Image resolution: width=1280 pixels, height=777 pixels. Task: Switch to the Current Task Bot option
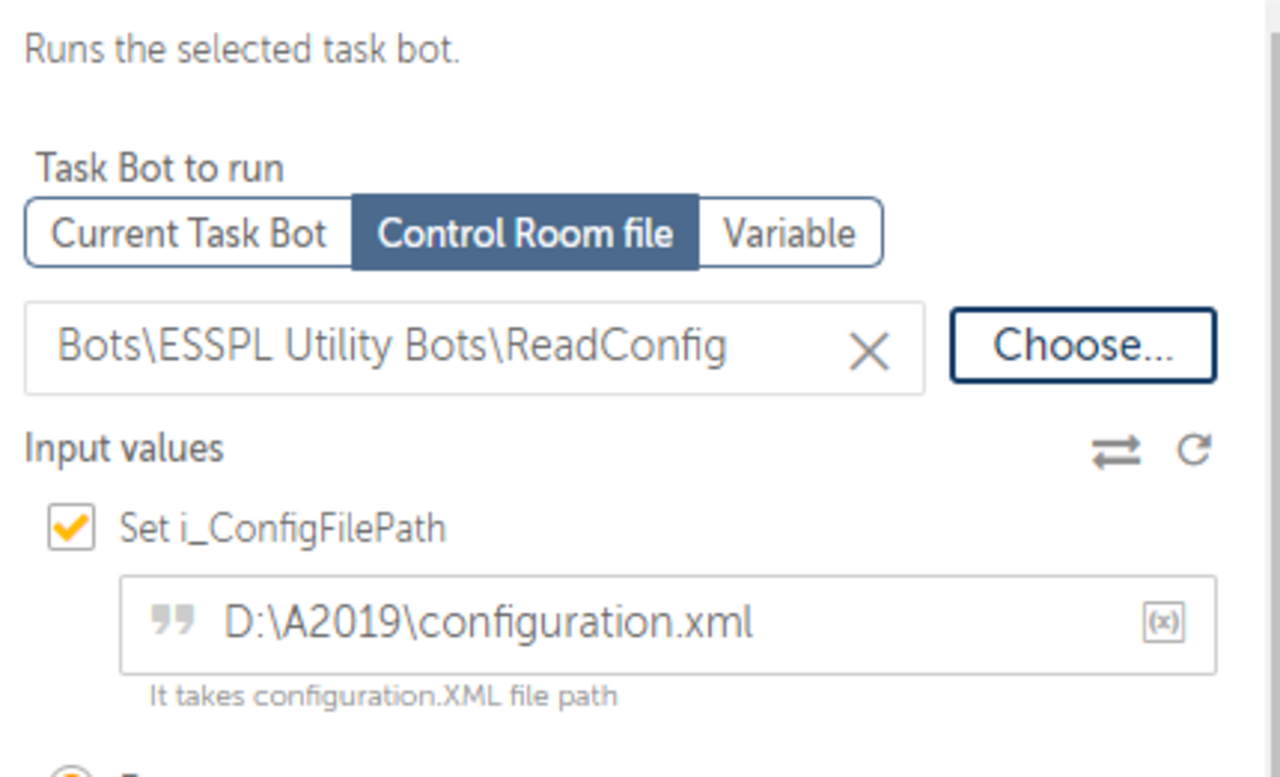pos(189,233)
